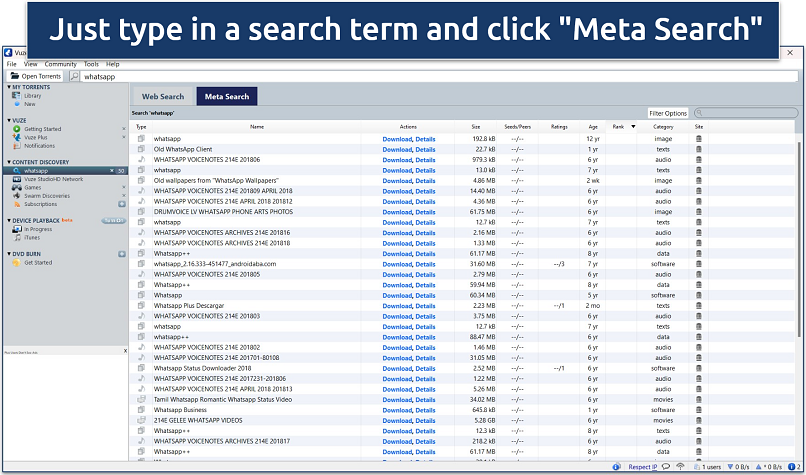Add a new subscription with plus button

tap(122, 204)
